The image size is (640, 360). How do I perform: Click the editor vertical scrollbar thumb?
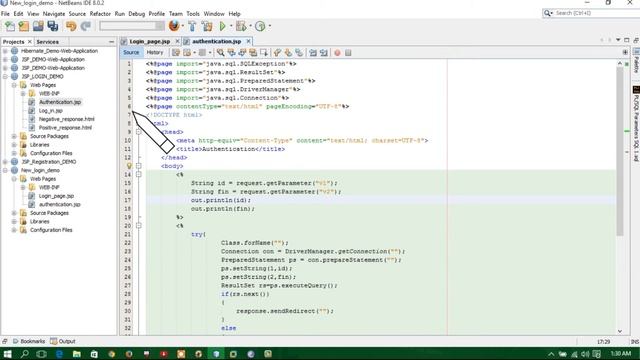(620, 151)
